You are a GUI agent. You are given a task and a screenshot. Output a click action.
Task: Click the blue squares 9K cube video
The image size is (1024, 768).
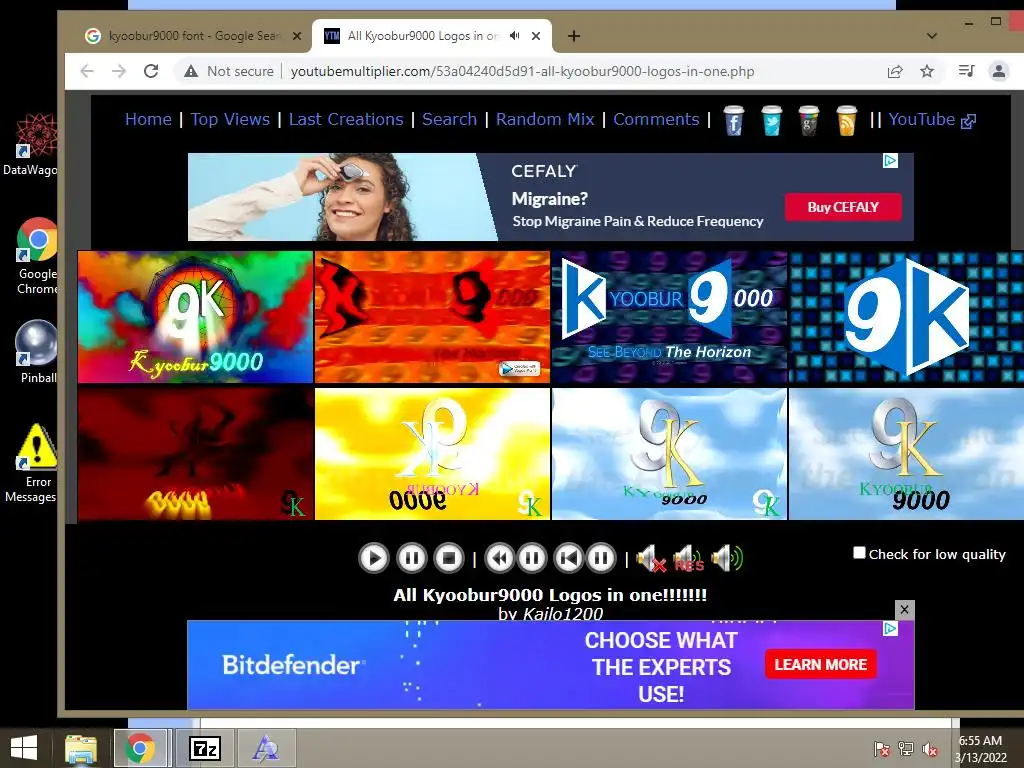(x=906, y=317)
